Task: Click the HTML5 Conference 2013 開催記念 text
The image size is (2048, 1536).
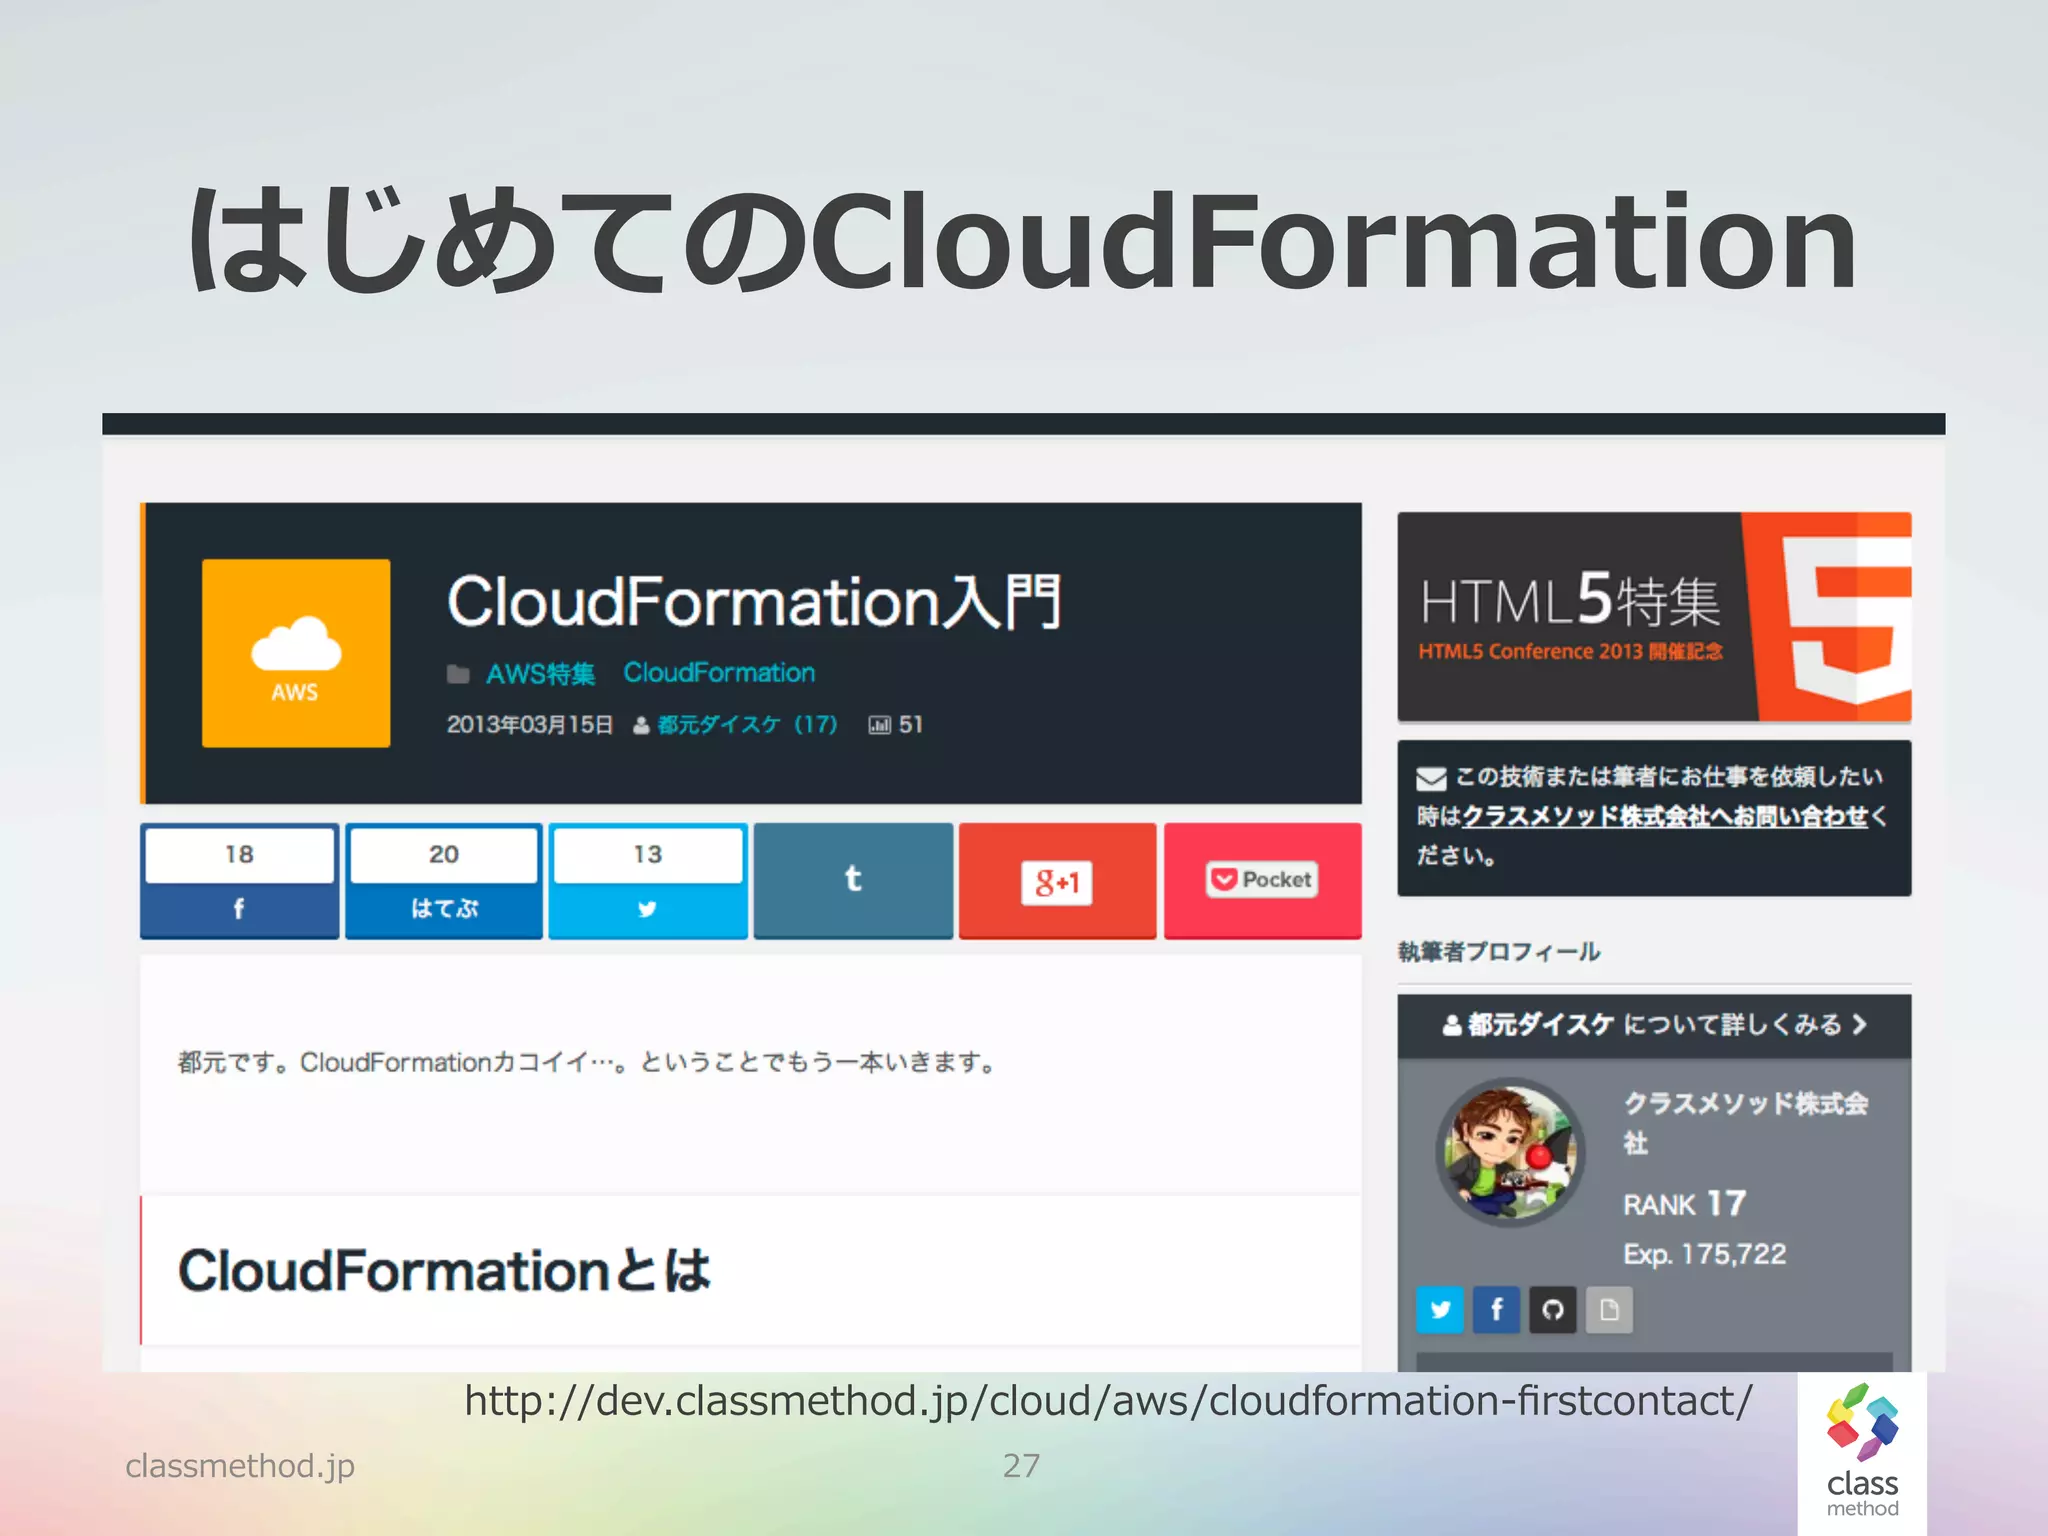Action: point(1571,651)
